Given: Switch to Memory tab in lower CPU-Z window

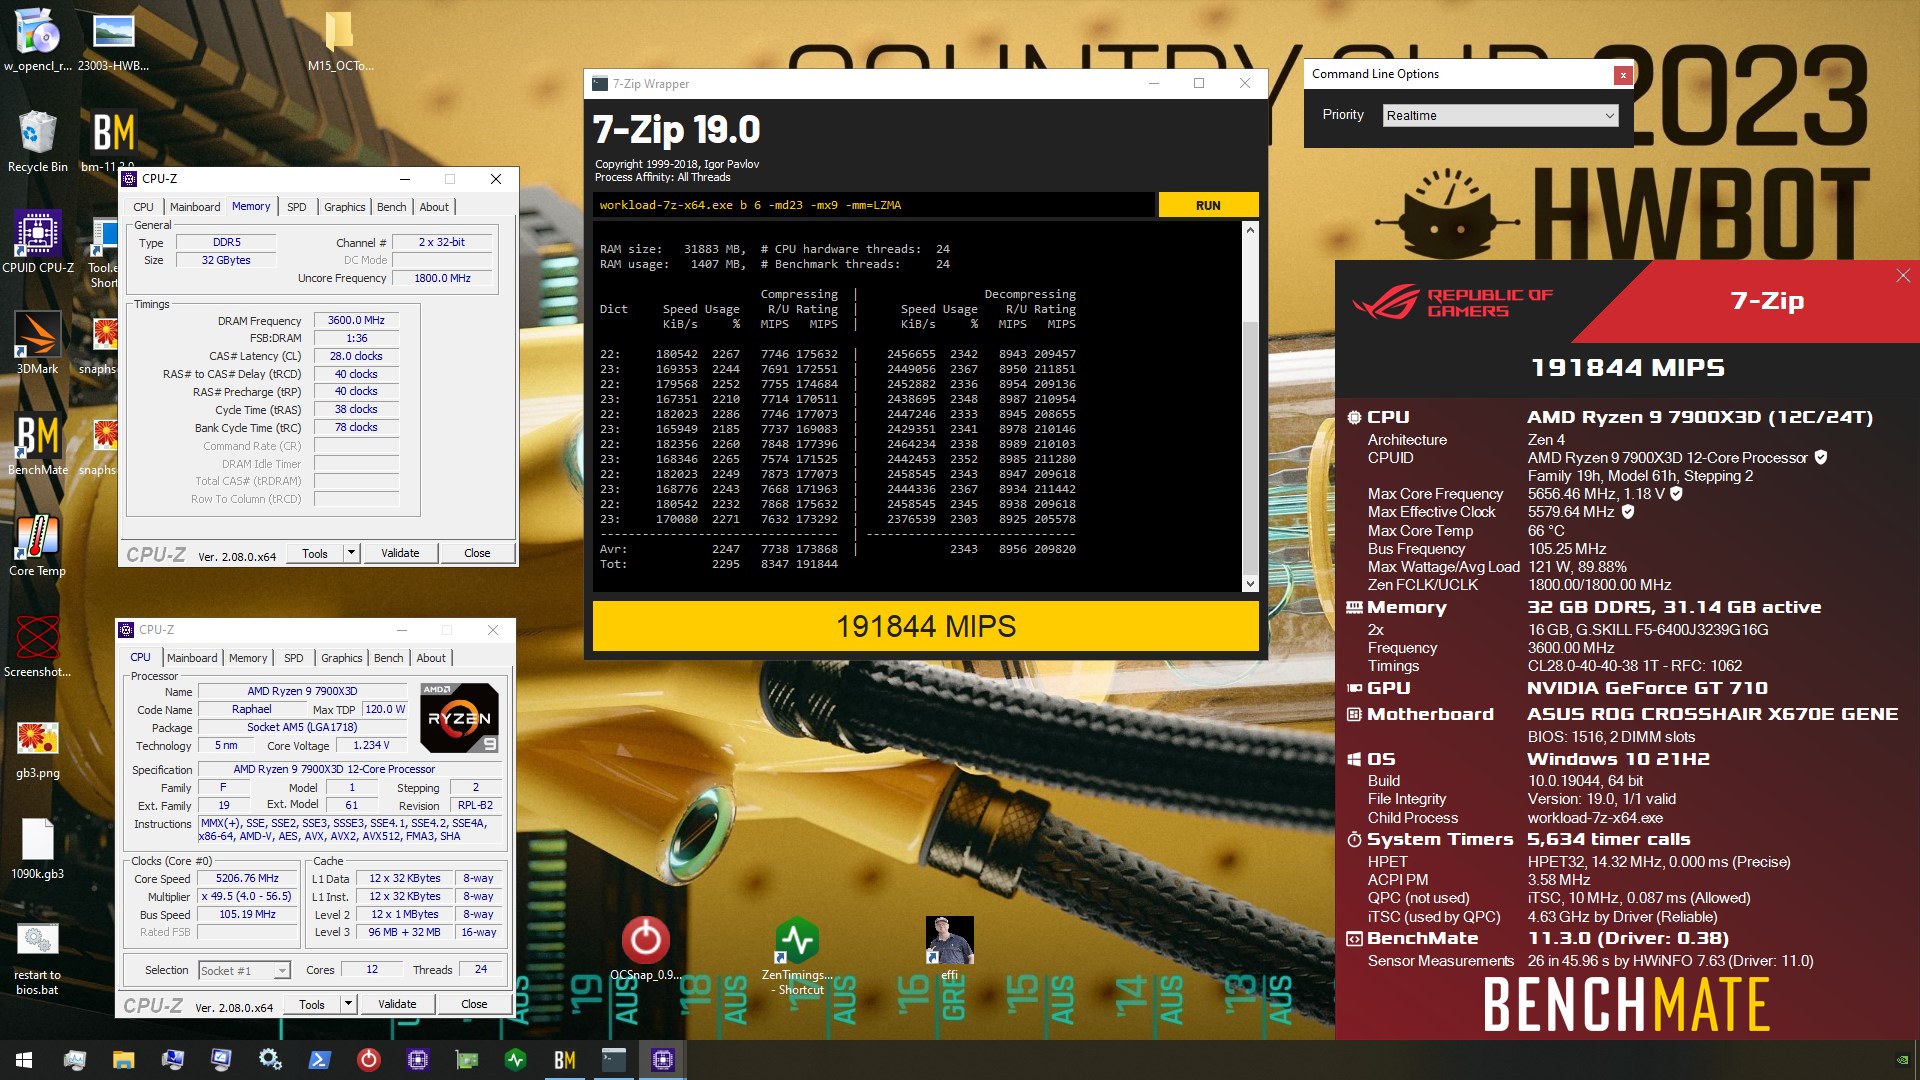Looking at the screenshot, I should click(x=248, y=658).
